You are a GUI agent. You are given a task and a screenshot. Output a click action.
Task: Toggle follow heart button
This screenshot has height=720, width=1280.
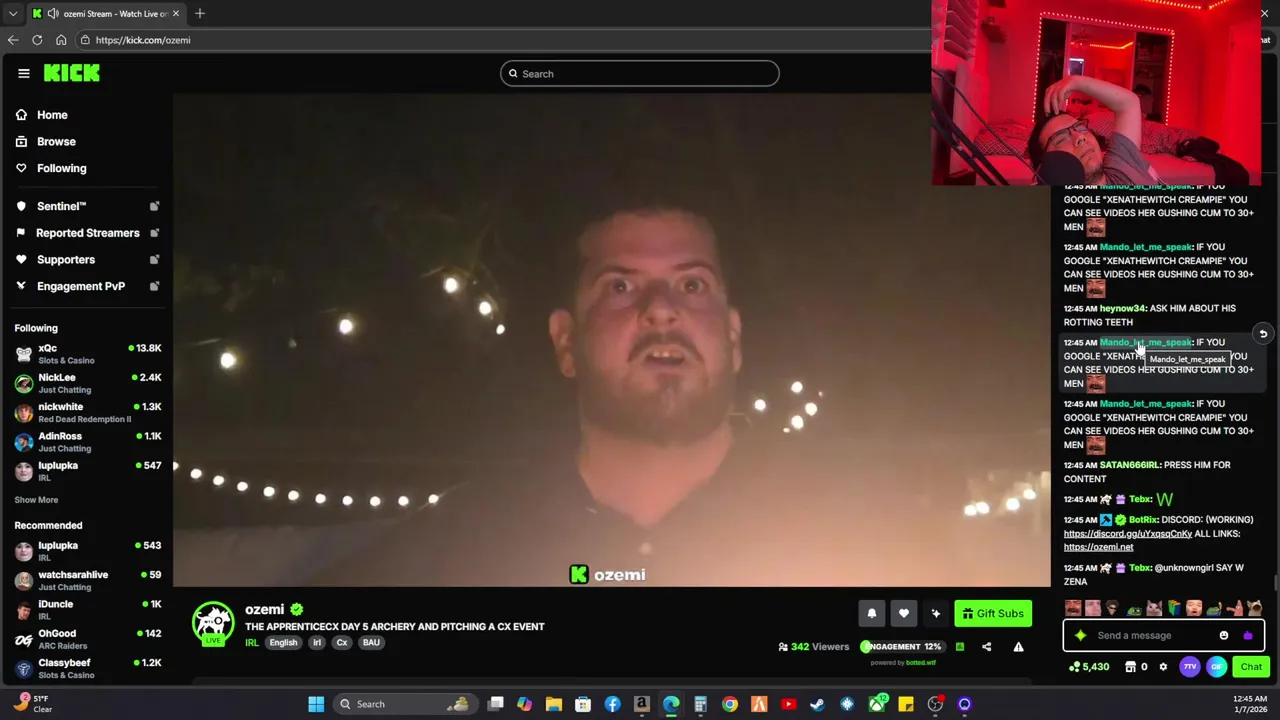[903, 614]
